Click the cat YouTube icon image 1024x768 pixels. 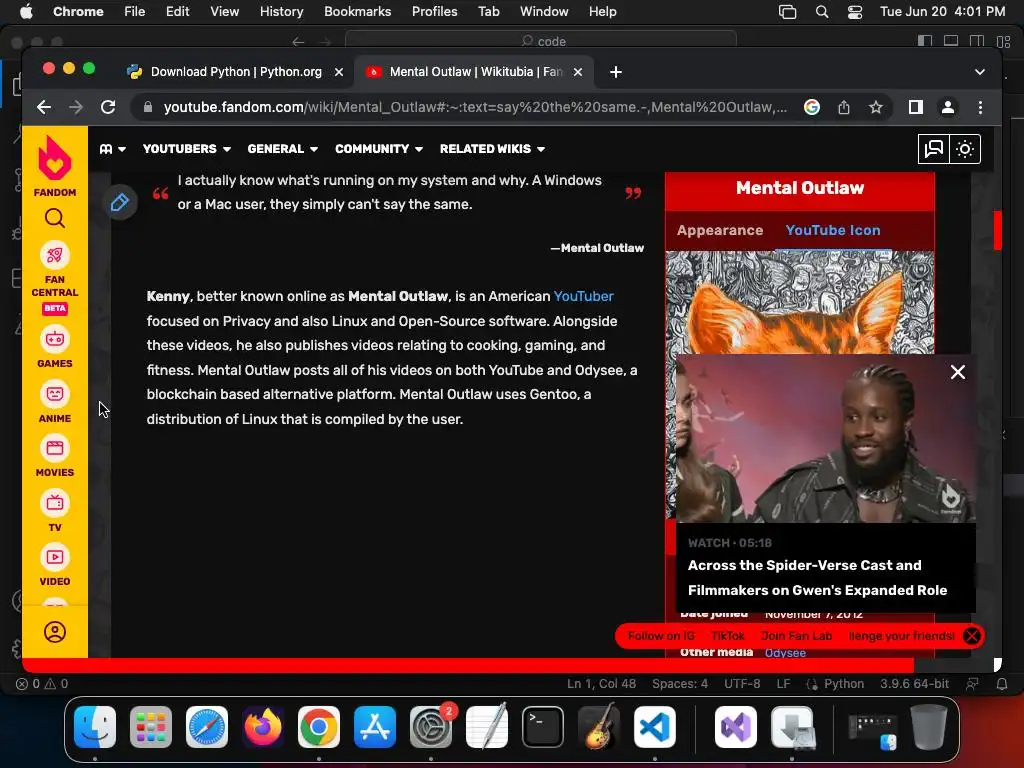800,302
